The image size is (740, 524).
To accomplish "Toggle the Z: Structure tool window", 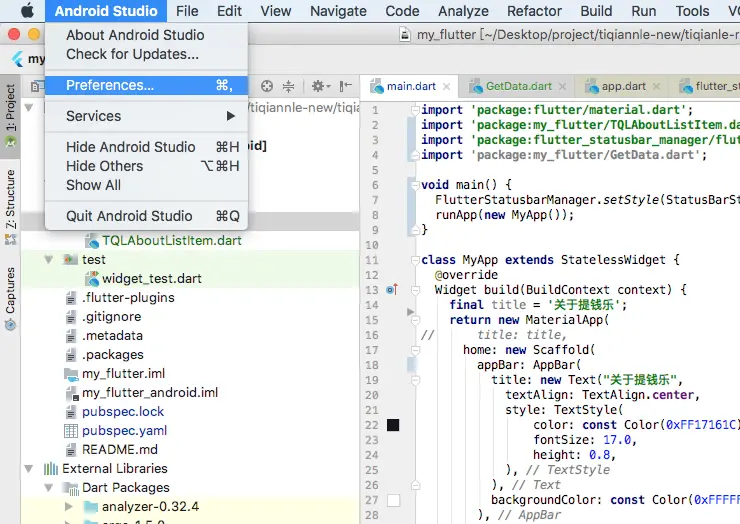I will 10,207.
